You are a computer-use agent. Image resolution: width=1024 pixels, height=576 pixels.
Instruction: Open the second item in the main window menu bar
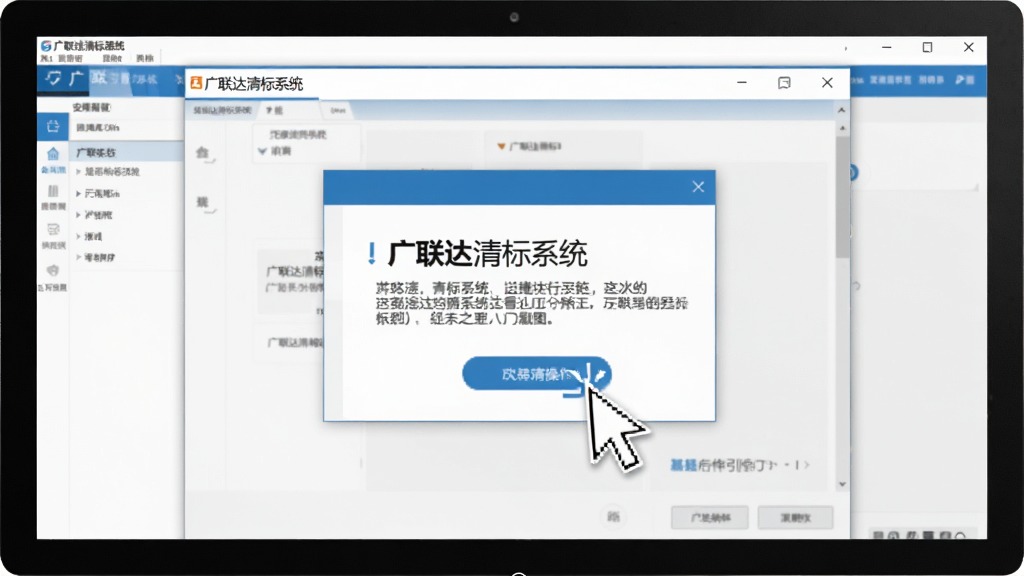click(x=70, y=58)
